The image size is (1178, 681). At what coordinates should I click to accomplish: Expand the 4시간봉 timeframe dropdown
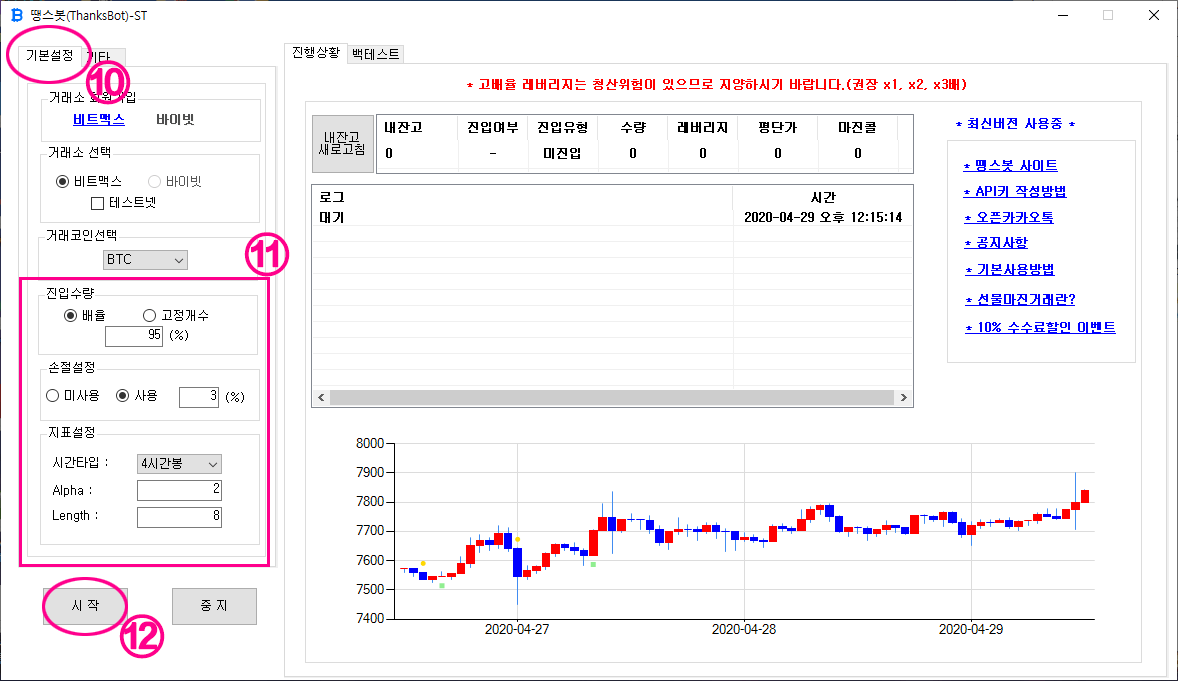pos(179,464)
